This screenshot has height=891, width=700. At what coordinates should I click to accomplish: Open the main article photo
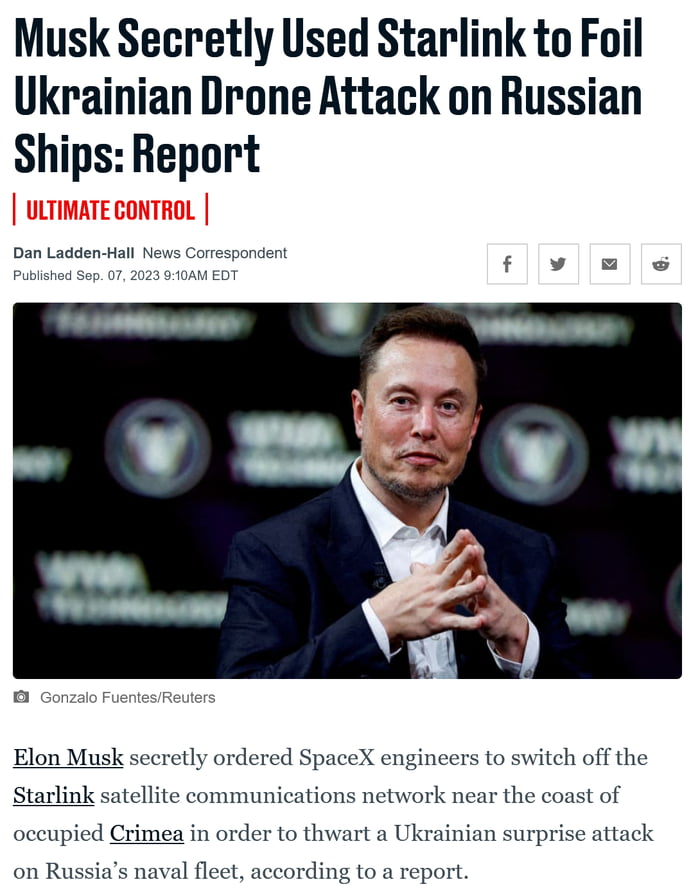347,490
